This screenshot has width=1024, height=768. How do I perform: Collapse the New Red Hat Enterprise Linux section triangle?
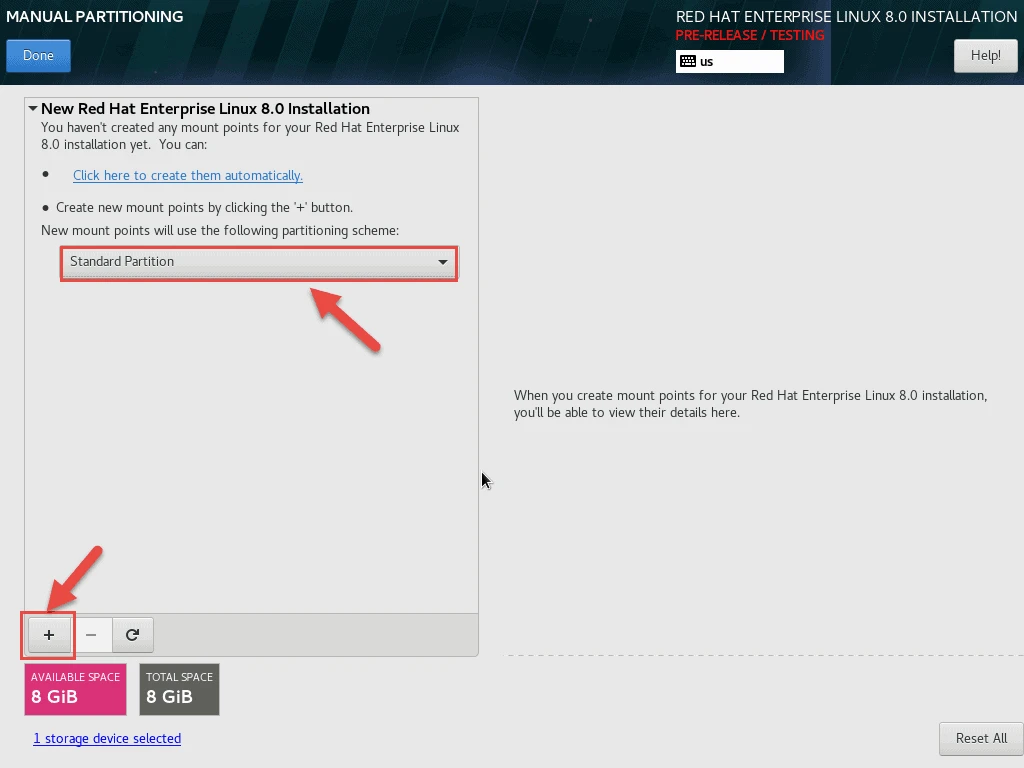click(33, 109)
